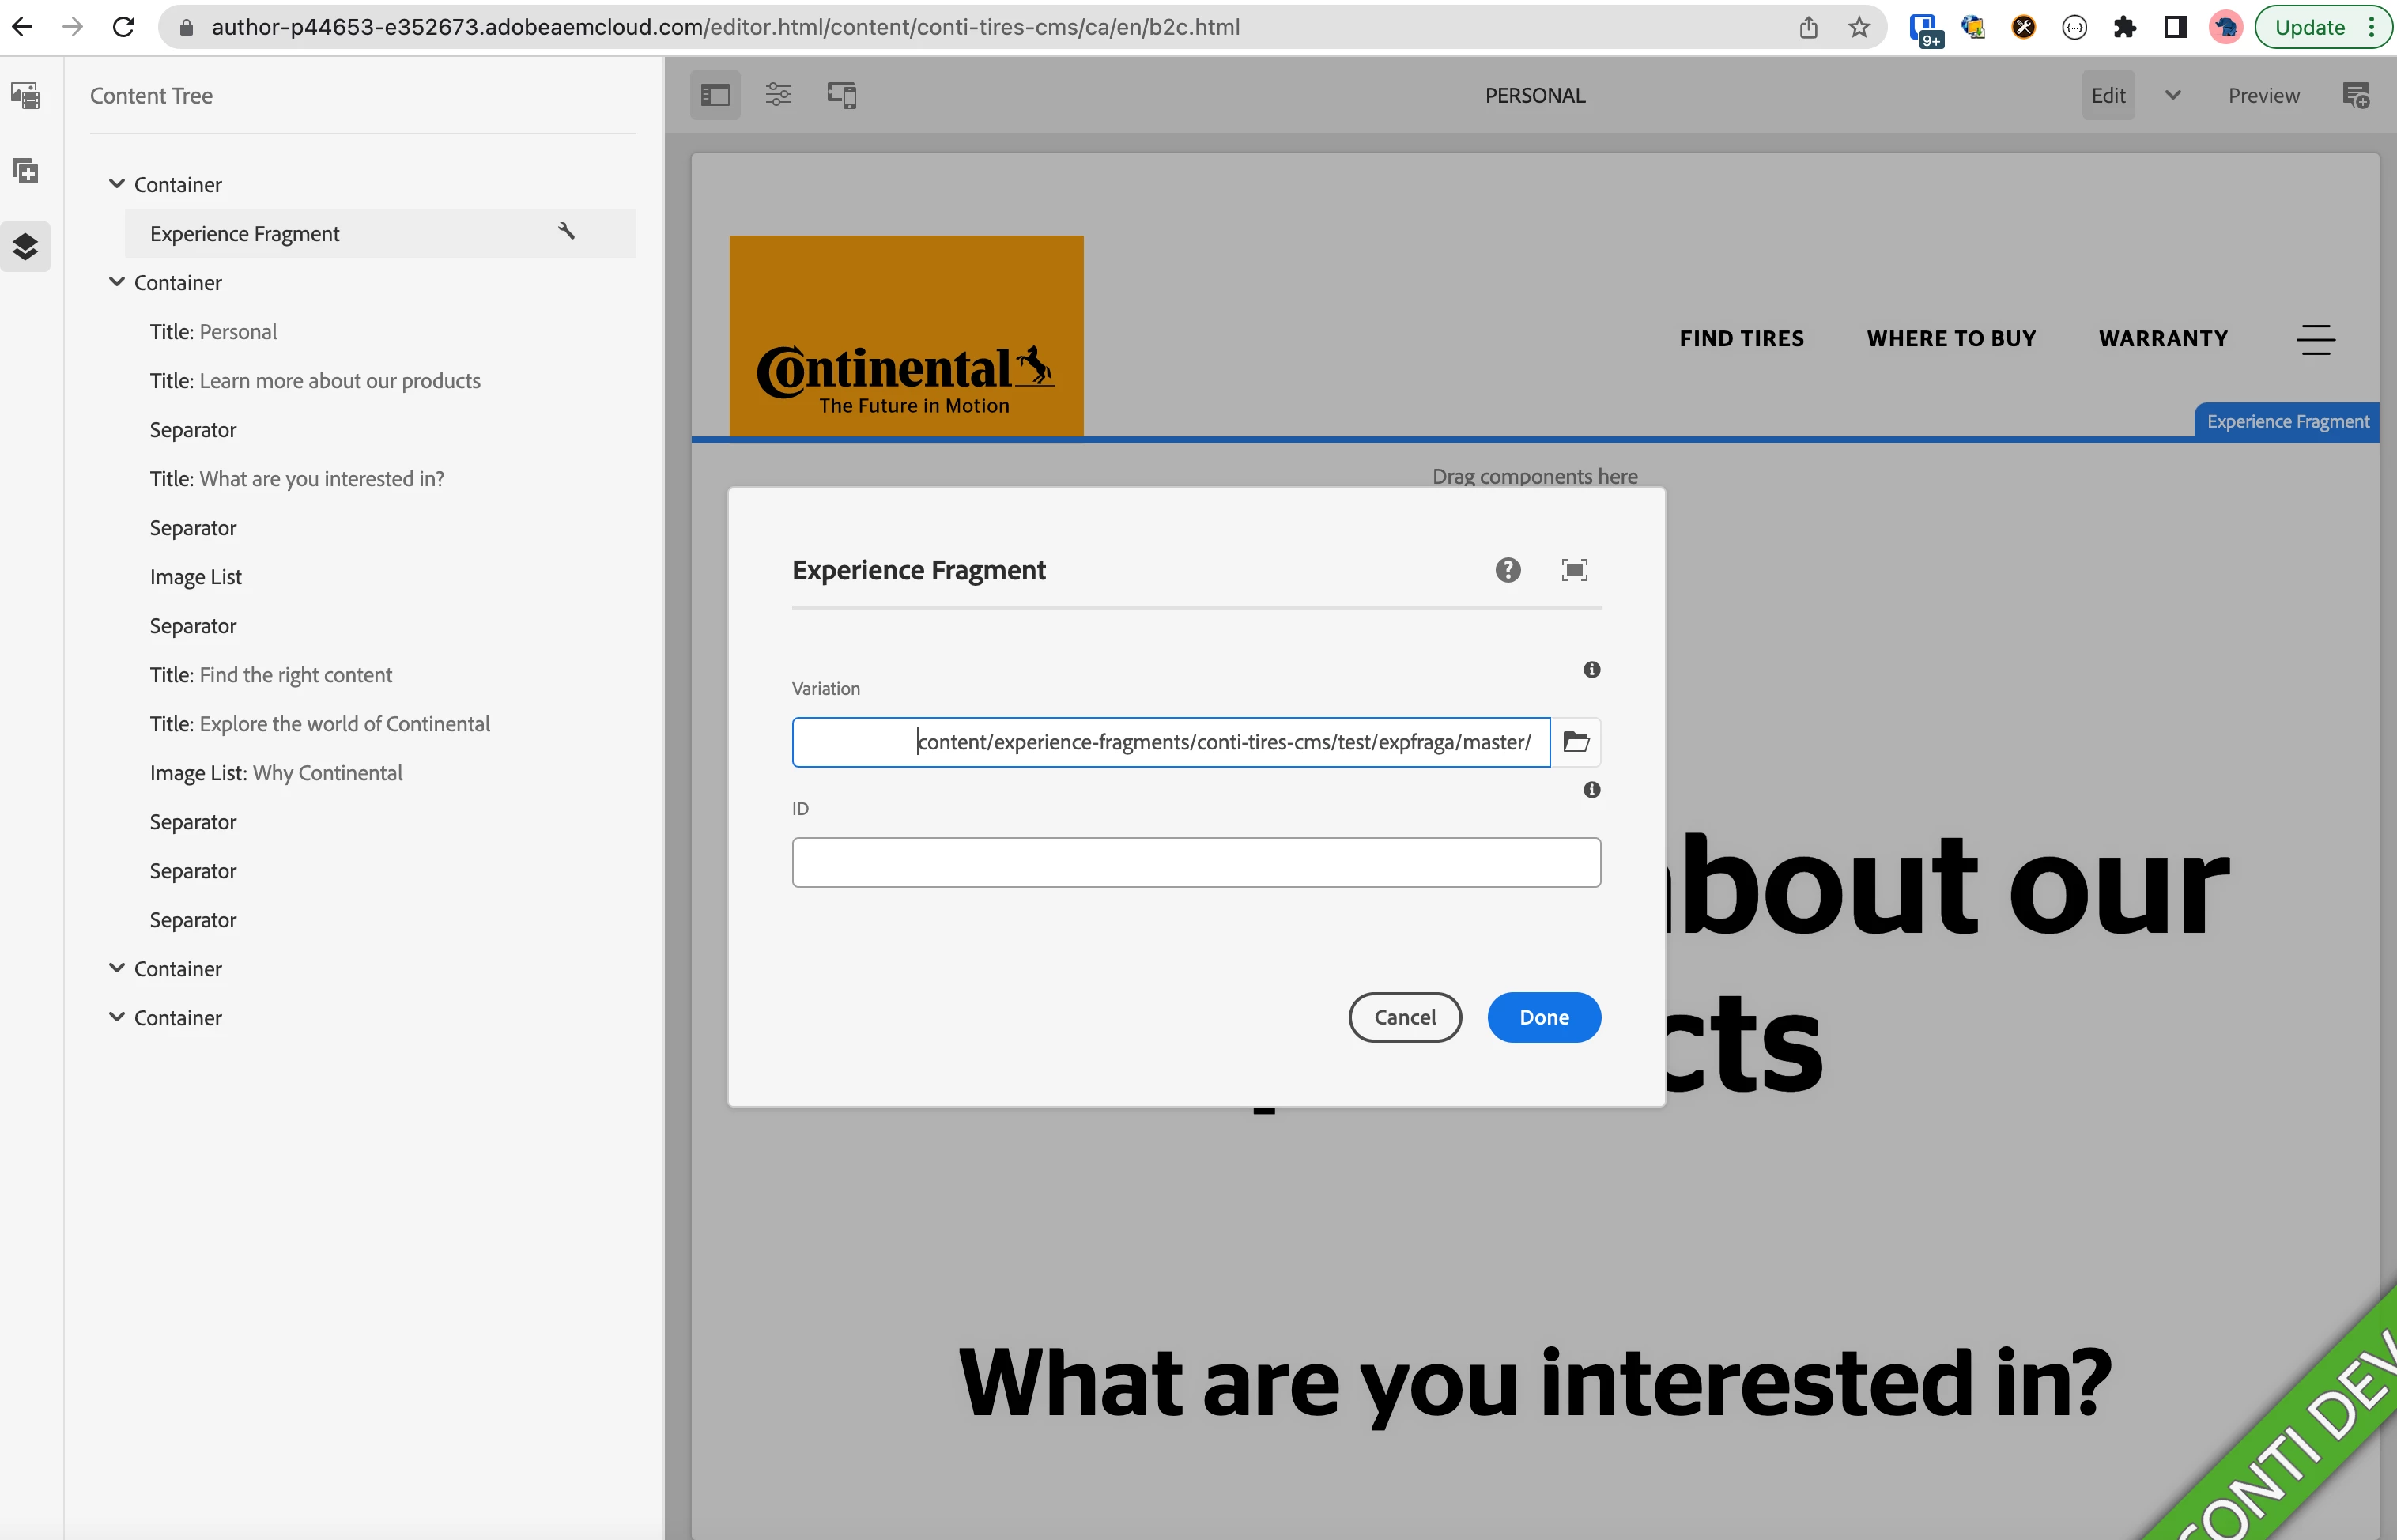The height and width of the screenshot is (1540, 2397).
Task: Click the annotation icon beside Preview
Action: click(x=2356, y=95)
